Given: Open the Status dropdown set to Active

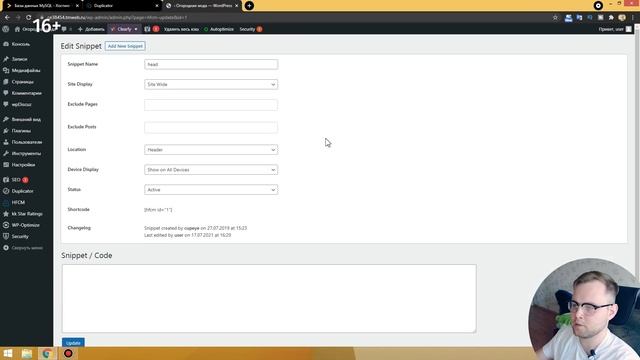Looking at the screenshot, I should point(211,190).
